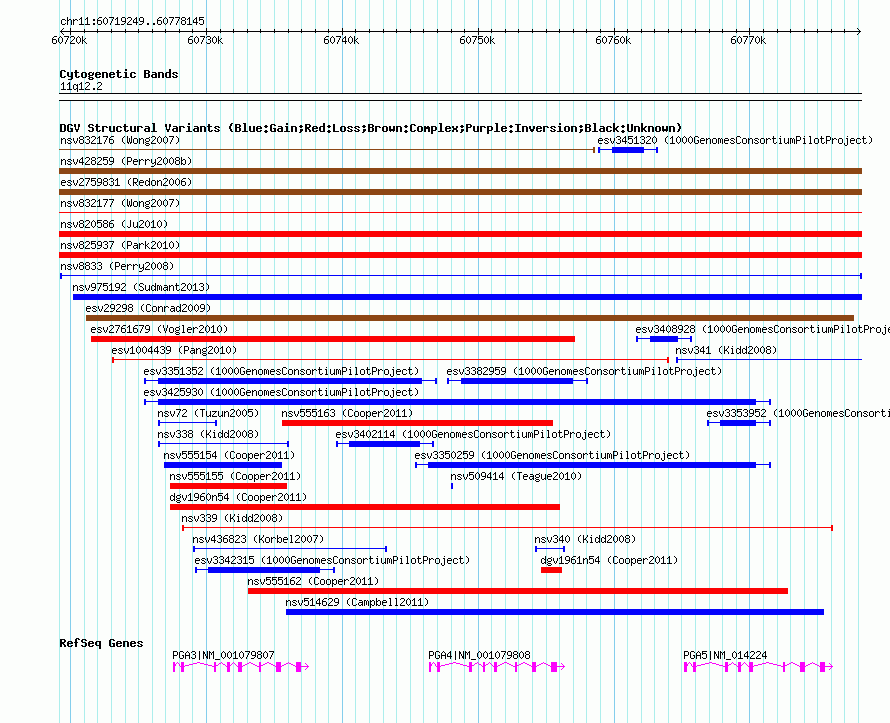This screenshot has height=723, width=890.
Task: Select the nsv555163 red loss bar
Action: 417,423
